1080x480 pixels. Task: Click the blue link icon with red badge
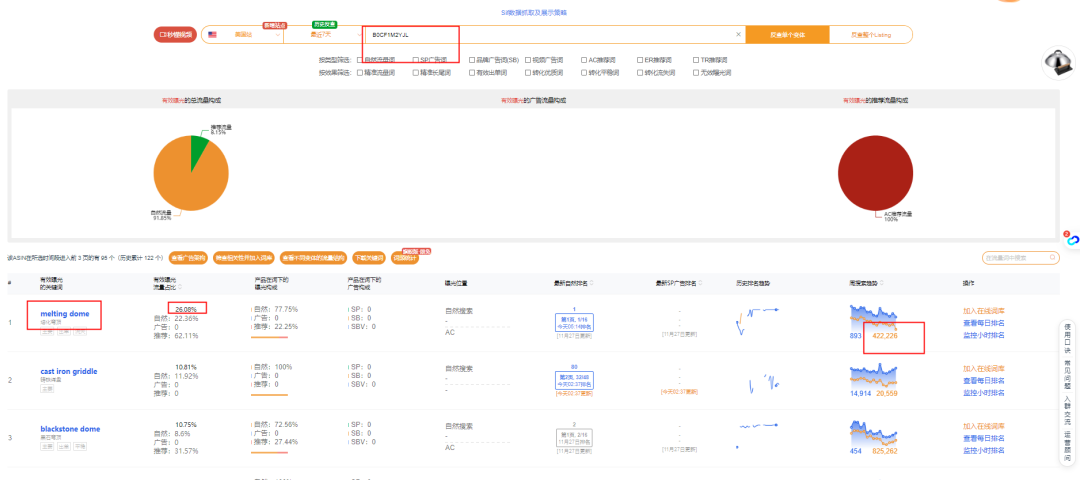click(x=1071, y=239)
